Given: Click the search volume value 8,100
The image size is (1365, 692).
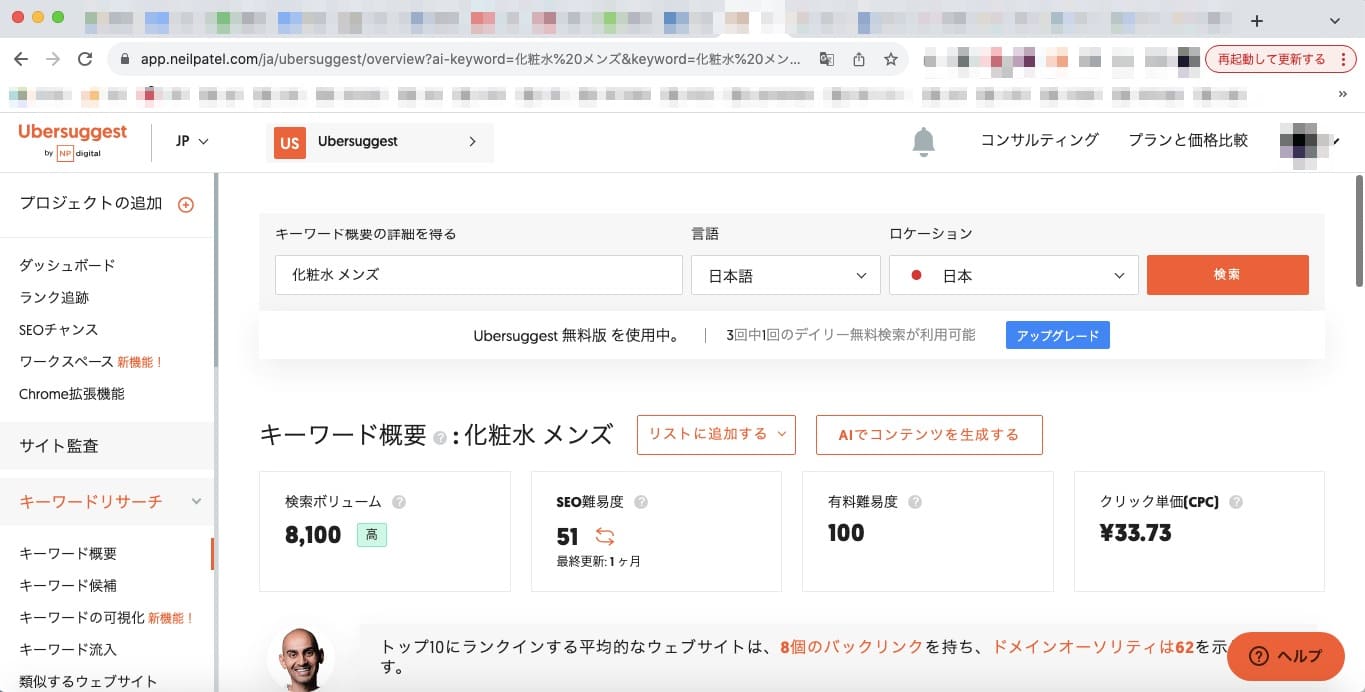Looking at the screenshot, I should (x=313, y=535).
